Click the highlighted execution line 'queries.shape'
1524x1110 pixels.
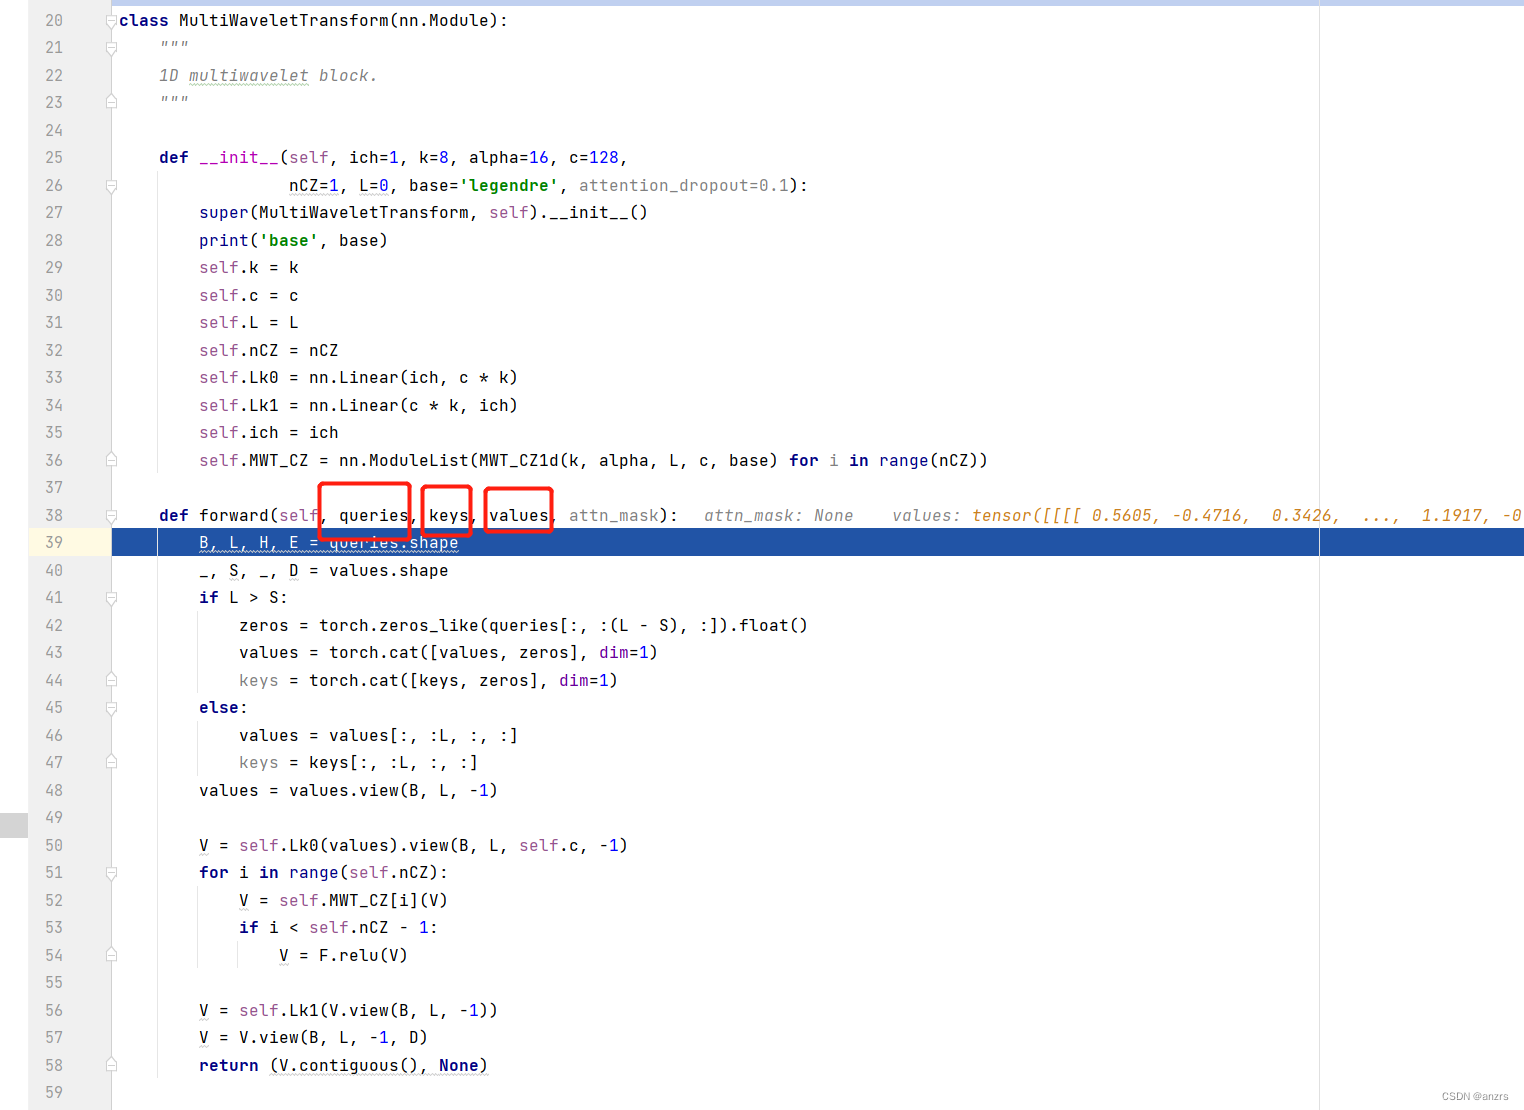point(394,543)
